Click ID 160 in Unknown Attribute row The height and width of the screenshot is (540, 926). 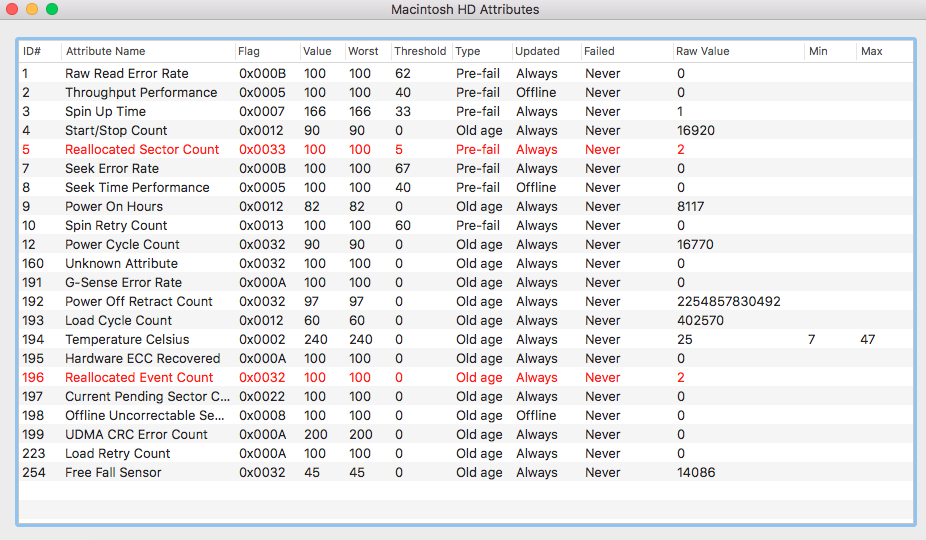33,263
